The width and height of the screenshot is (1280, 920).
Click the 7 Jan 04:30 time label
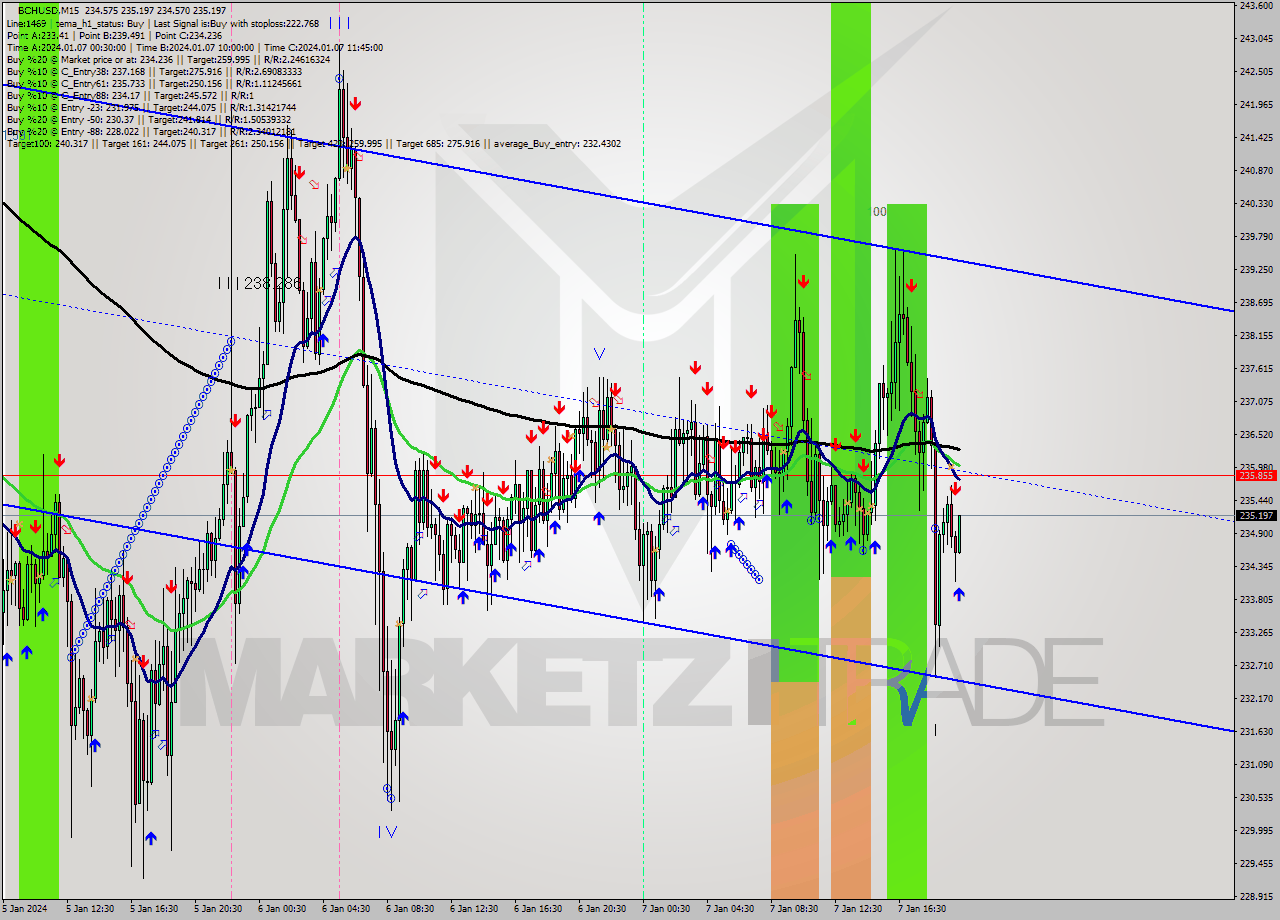pyautogui.click(x=730, y=909)
